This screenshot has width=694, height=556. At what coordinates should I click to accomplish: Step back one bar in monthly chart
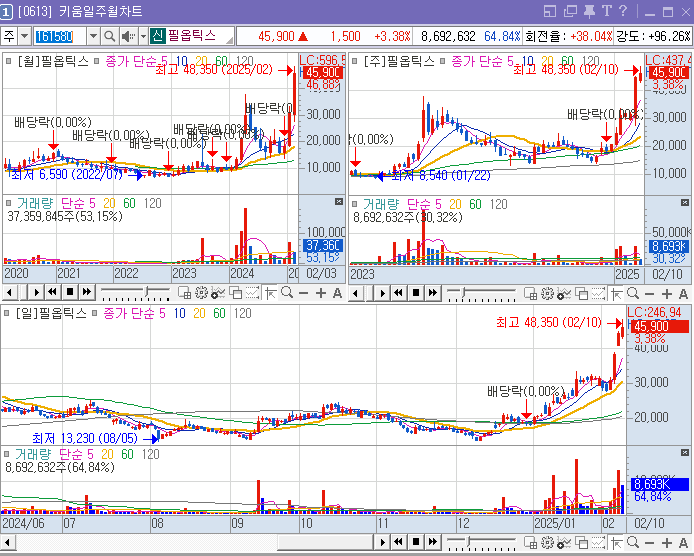[x=10, y=293]
